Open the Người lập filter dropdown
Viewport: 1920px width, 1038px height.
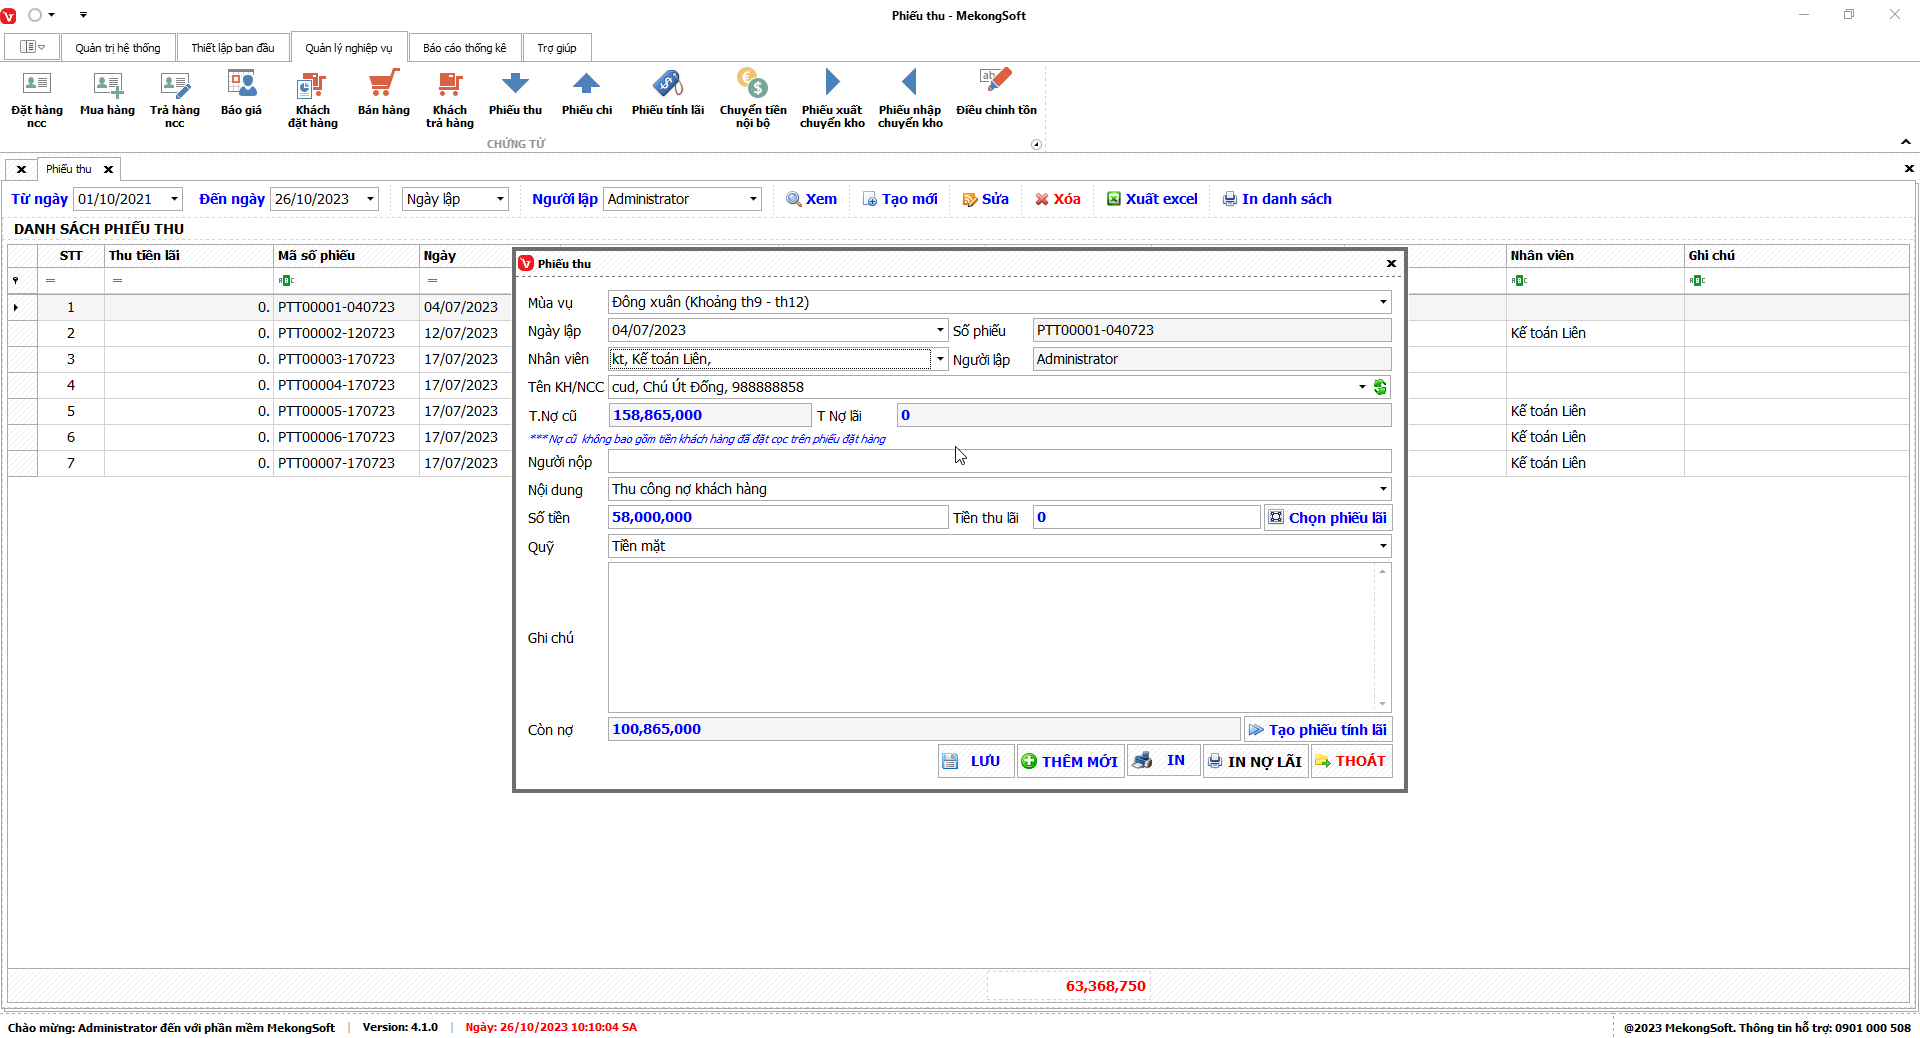click(752, 199)
